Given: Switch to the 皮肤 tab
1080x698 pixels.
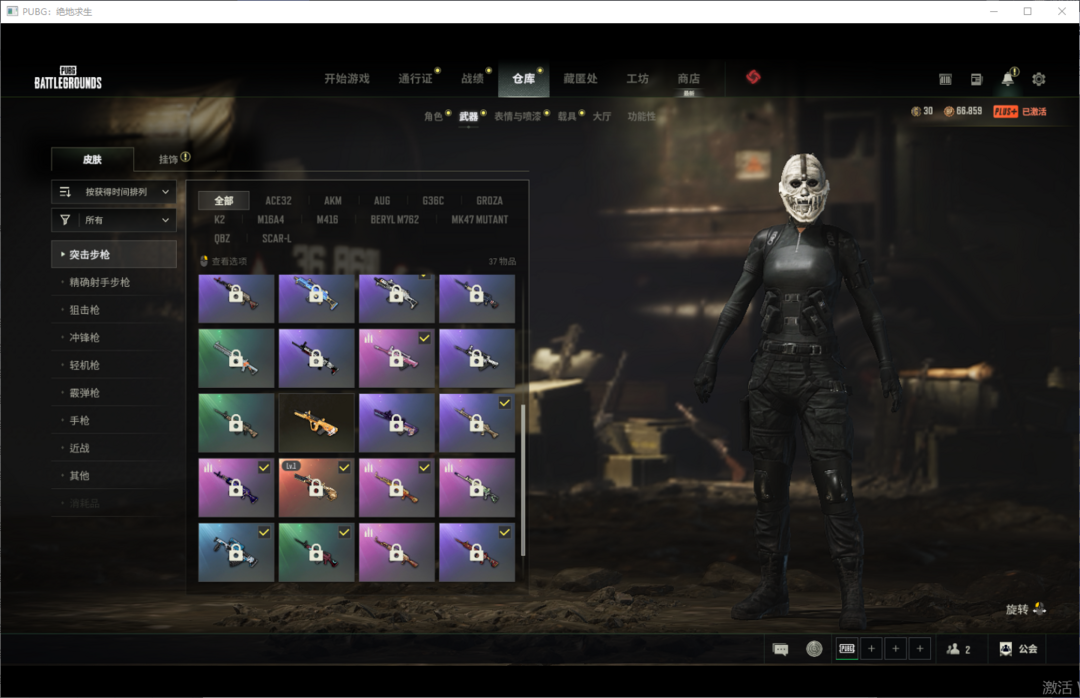Looking at the screenshot, I should coord(92,159).
